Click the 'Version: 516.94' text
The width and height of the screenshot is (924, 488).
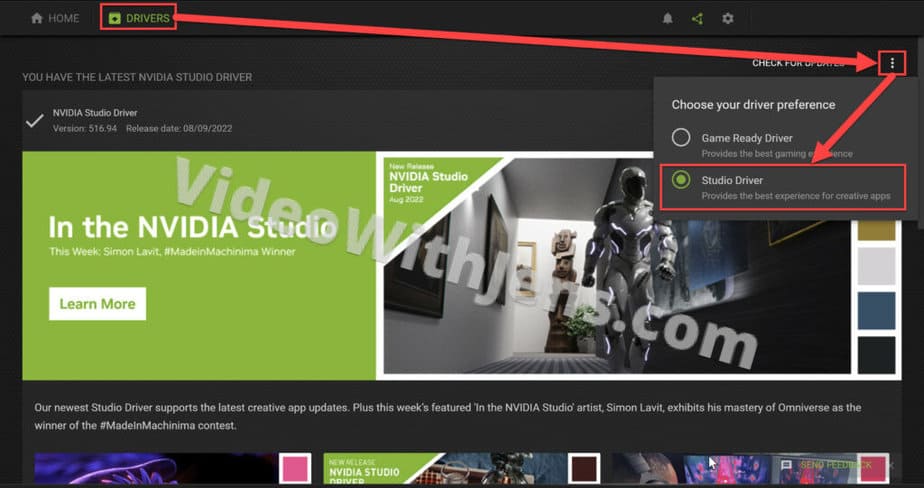coord(85,128)
